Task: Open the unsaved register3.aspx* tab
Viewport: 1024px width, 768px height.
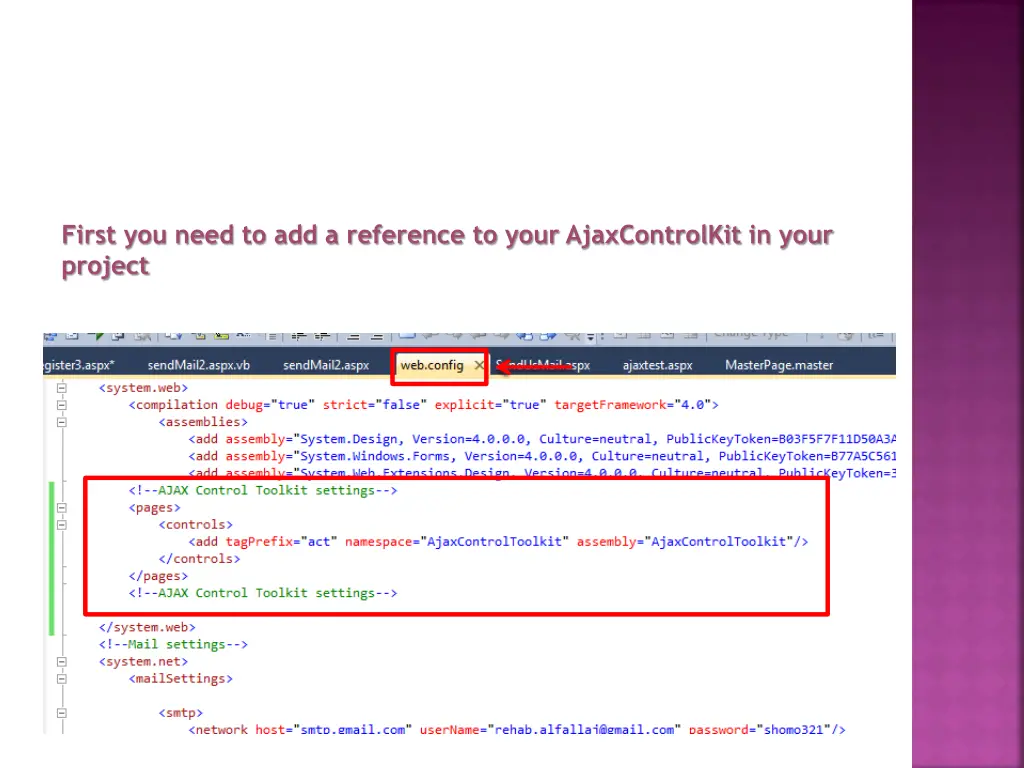Action: click(x=79, y=365)
